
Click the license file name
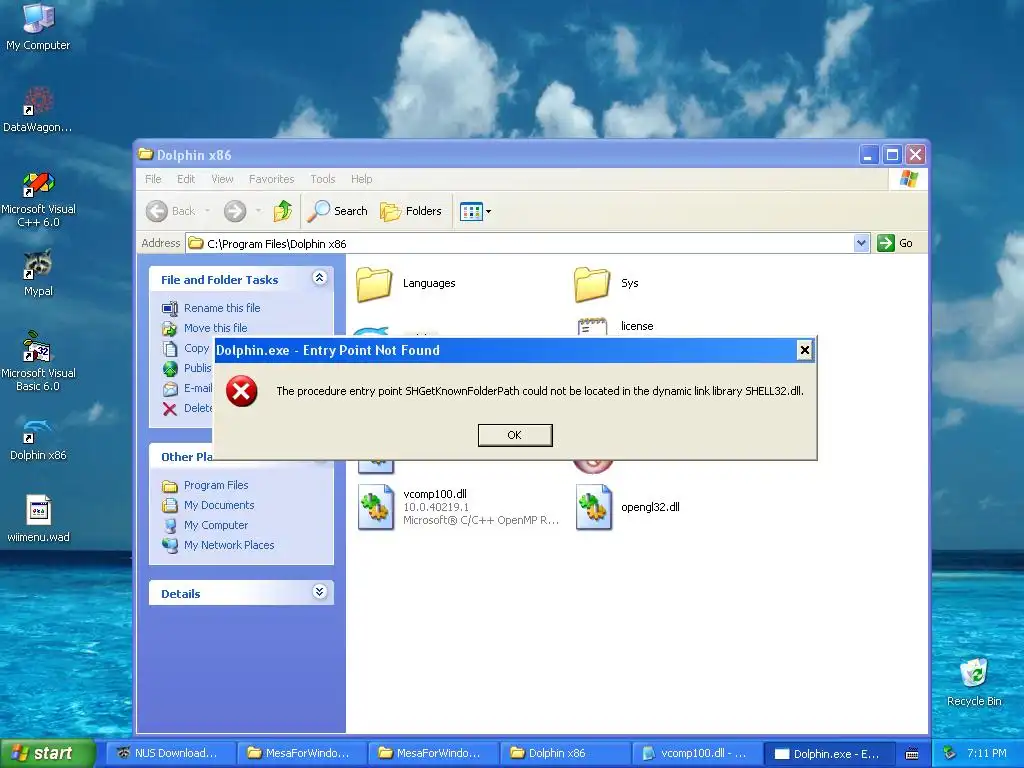[637, 326]
